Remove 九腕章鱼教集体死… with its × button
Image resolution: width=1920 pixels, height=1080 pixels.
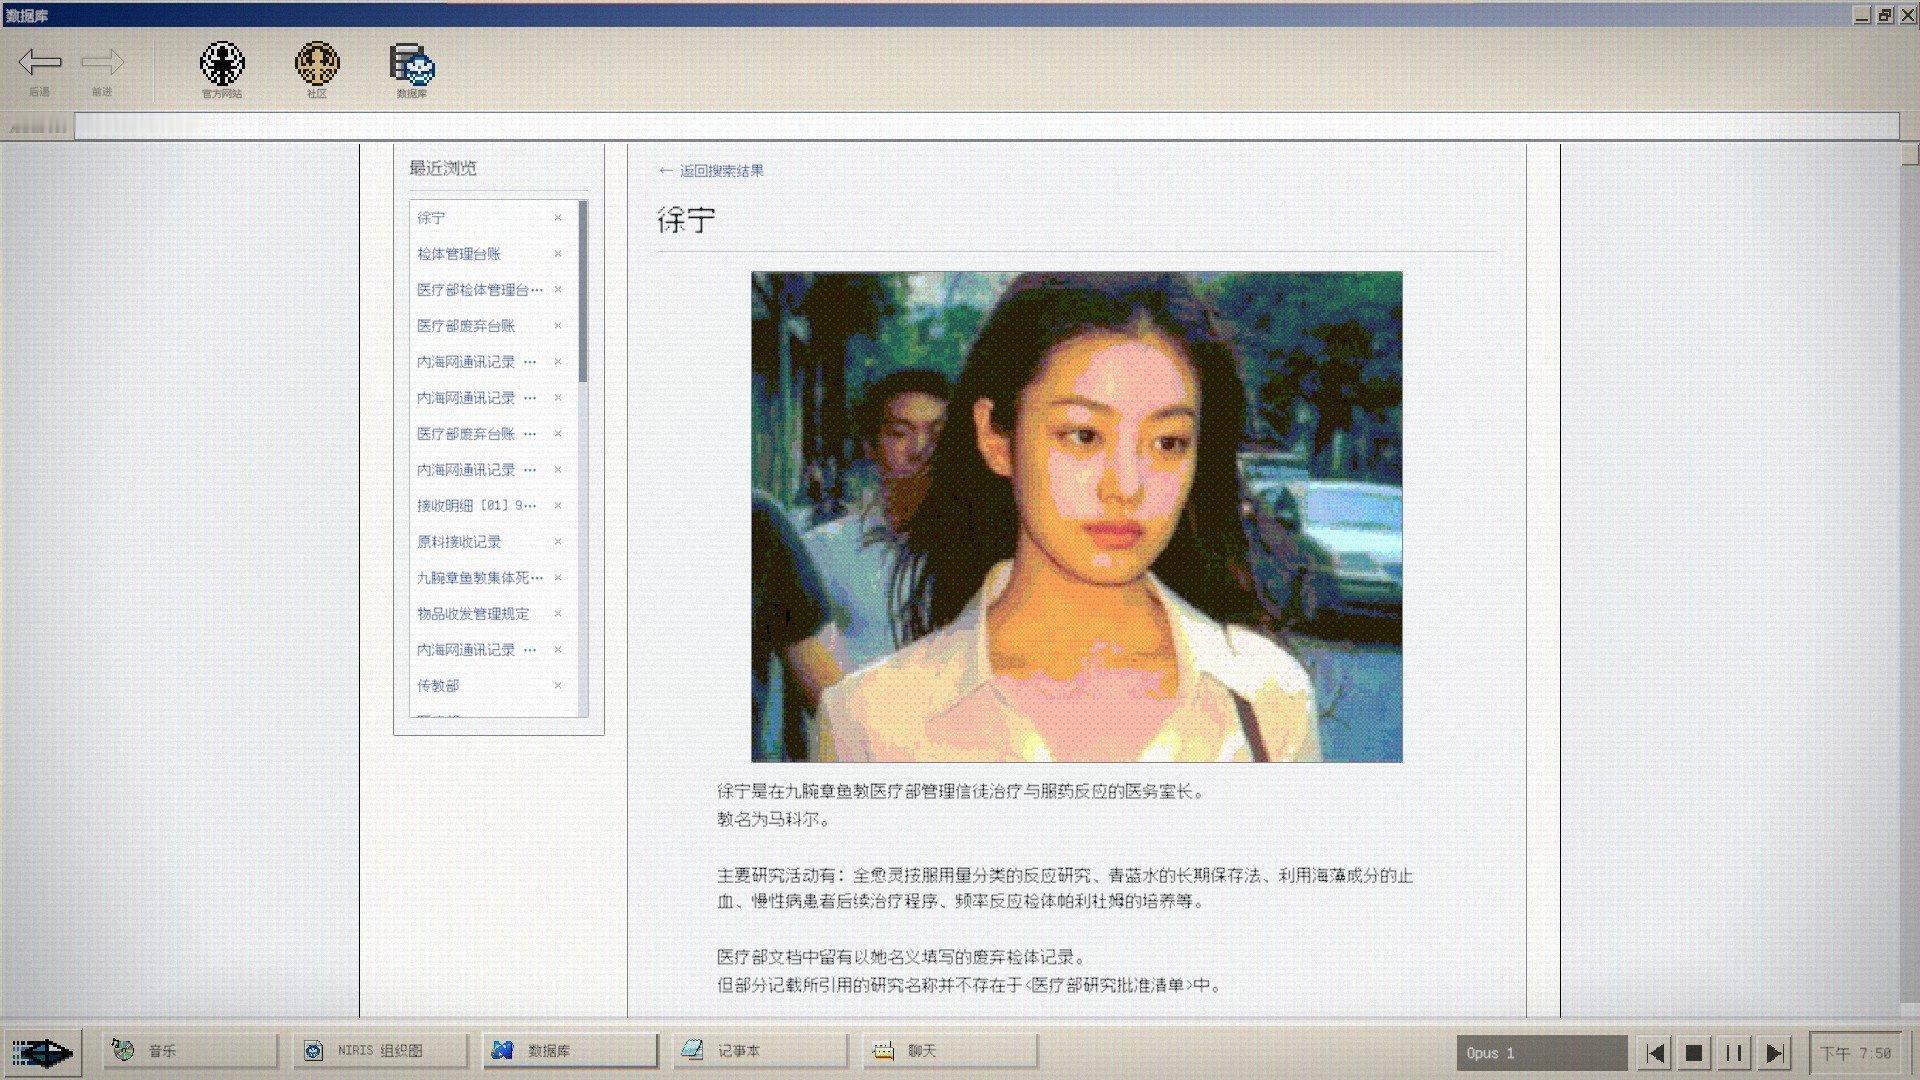tap(558, 577)
